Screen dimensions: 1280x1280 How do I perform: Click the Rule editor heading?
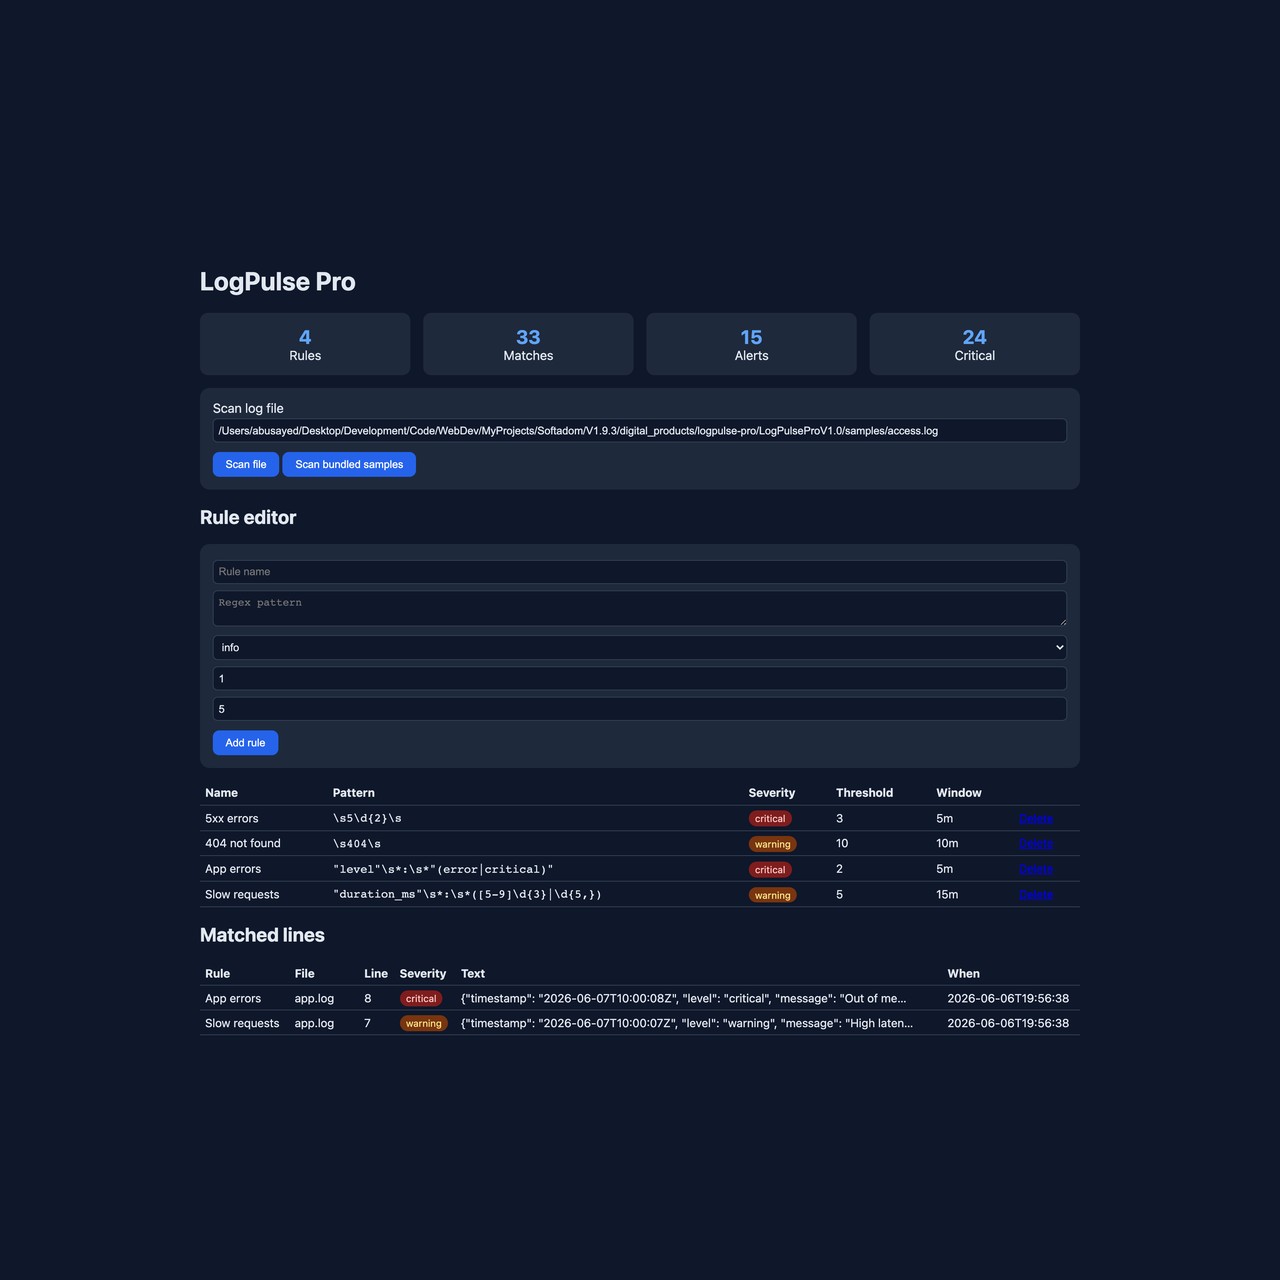click(248, 518)
